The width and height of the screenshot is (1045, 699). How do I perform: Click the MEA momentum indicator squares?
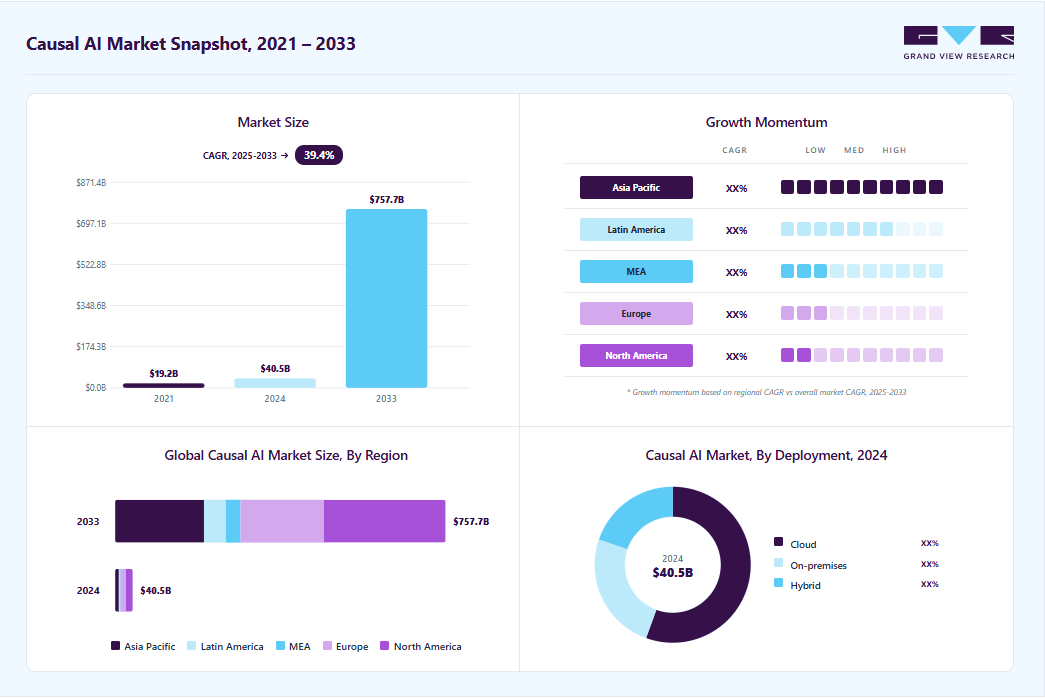pos(862,271)
